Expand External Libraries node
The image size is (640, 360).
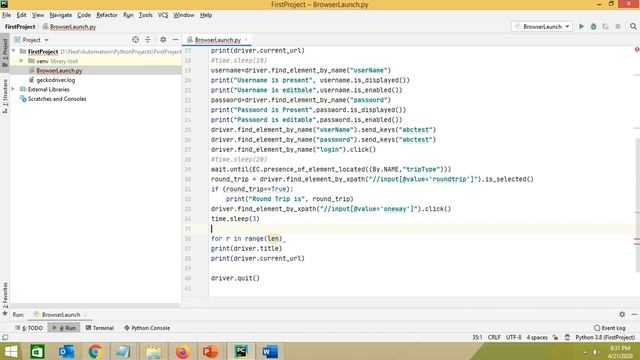pos(13,89)
